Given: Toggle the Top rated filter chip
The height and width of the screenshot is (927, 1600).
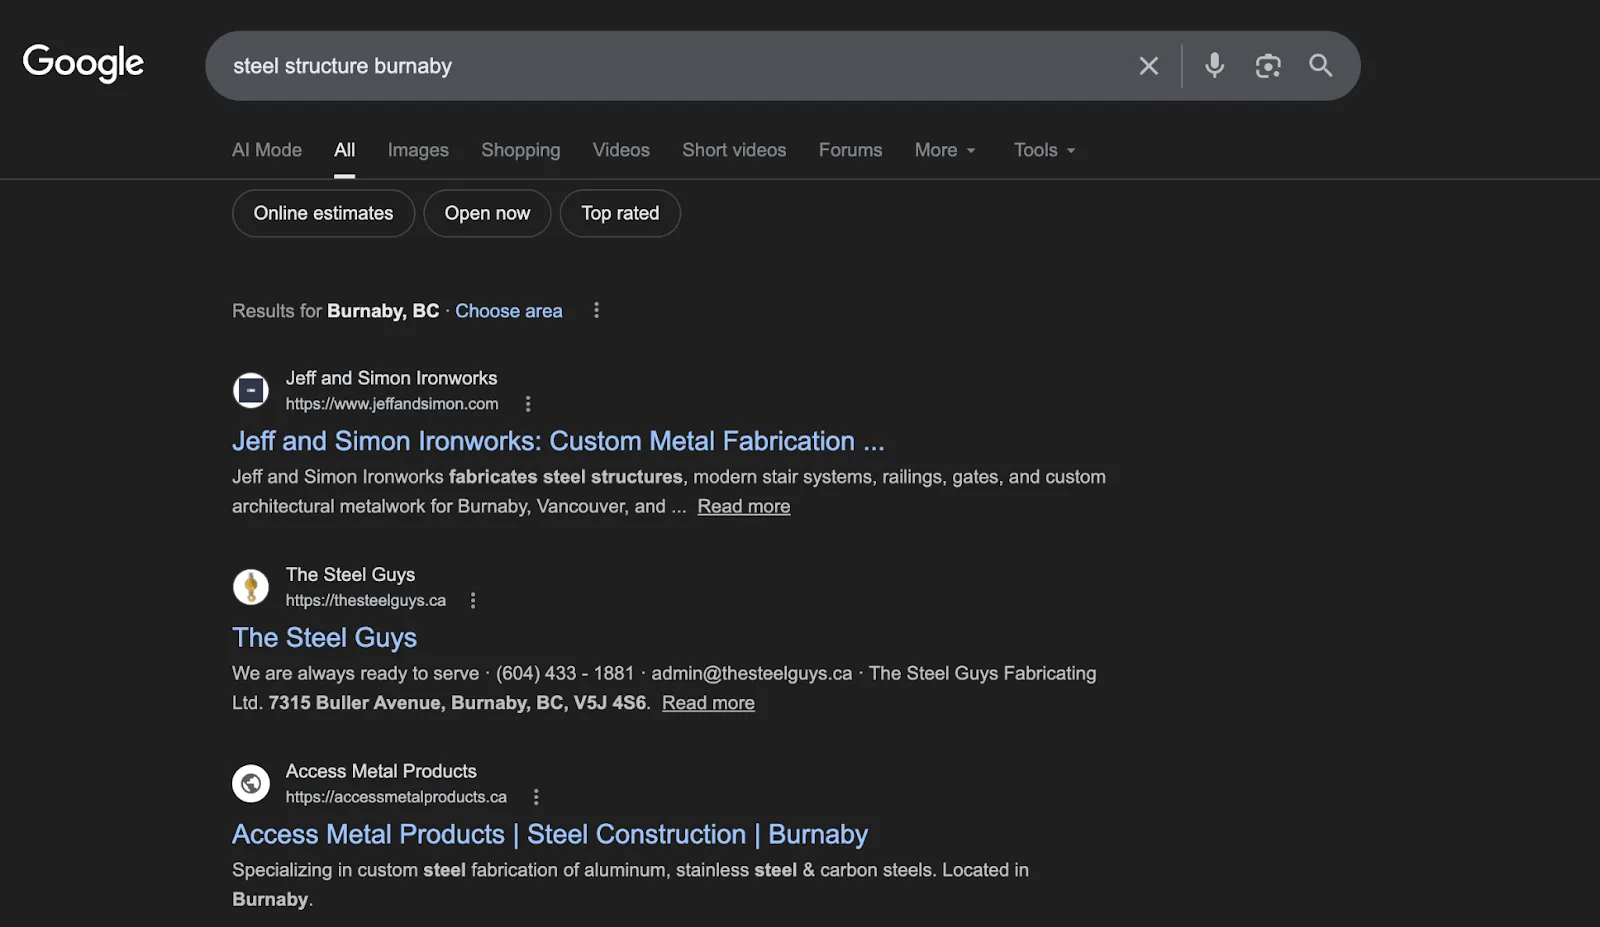Looking at the screenshot, I should click(x=620, y=213).
